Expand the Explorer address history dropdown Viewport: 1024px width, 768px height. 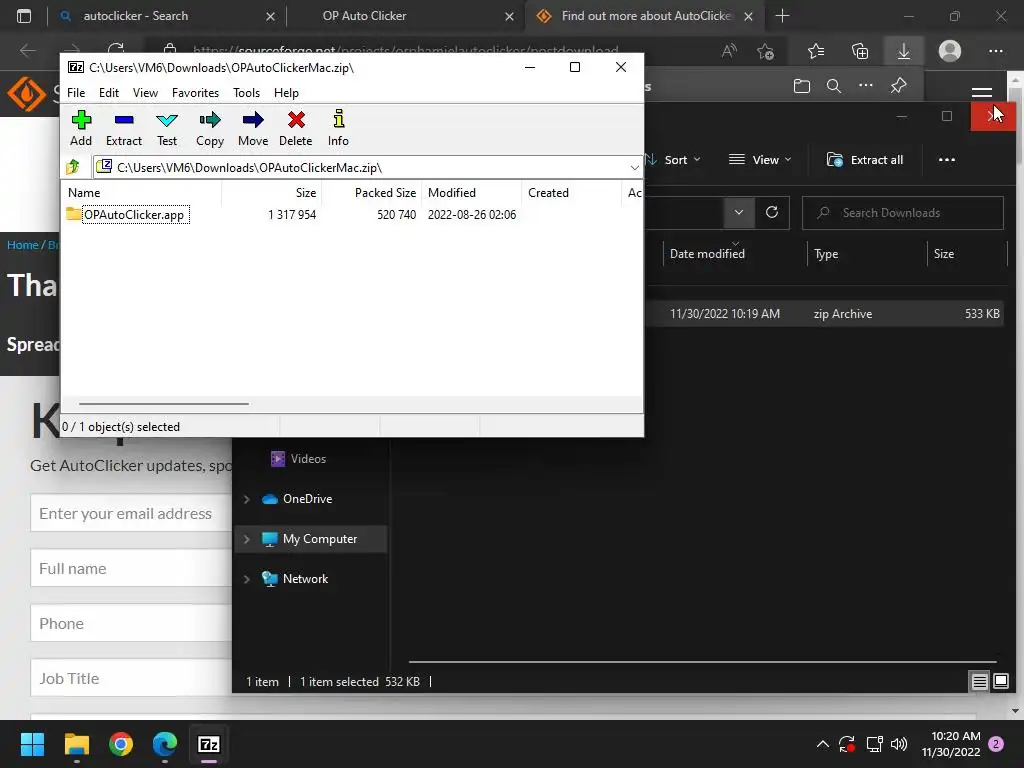pos(739,212)
